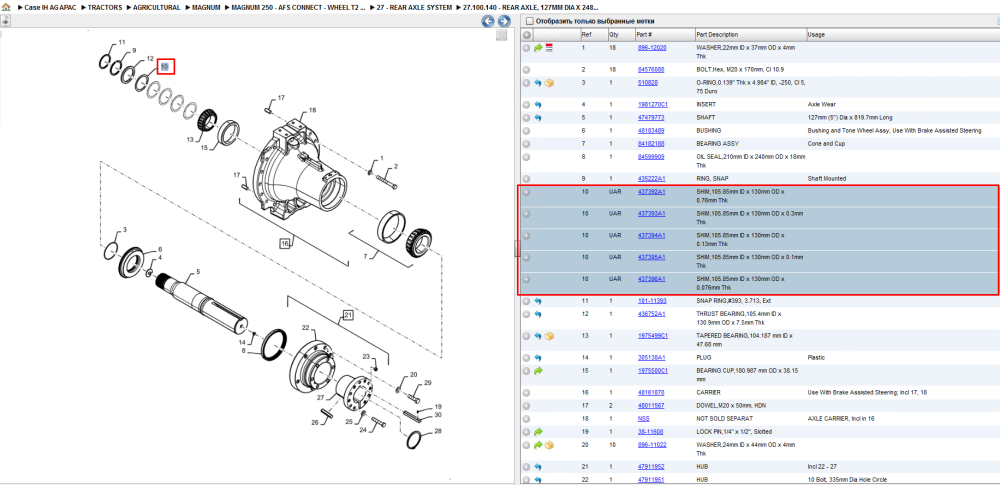Click blue arrow icon on HUB 47911951 row
Screen dimensions: 1000x485
click(x=538, y=480)
